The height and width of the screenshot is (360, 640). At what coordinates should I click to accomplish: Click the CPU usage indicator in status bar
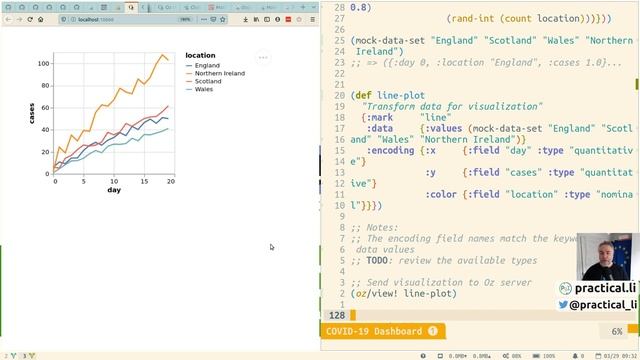pyautogui.click(x=512, y=356)
